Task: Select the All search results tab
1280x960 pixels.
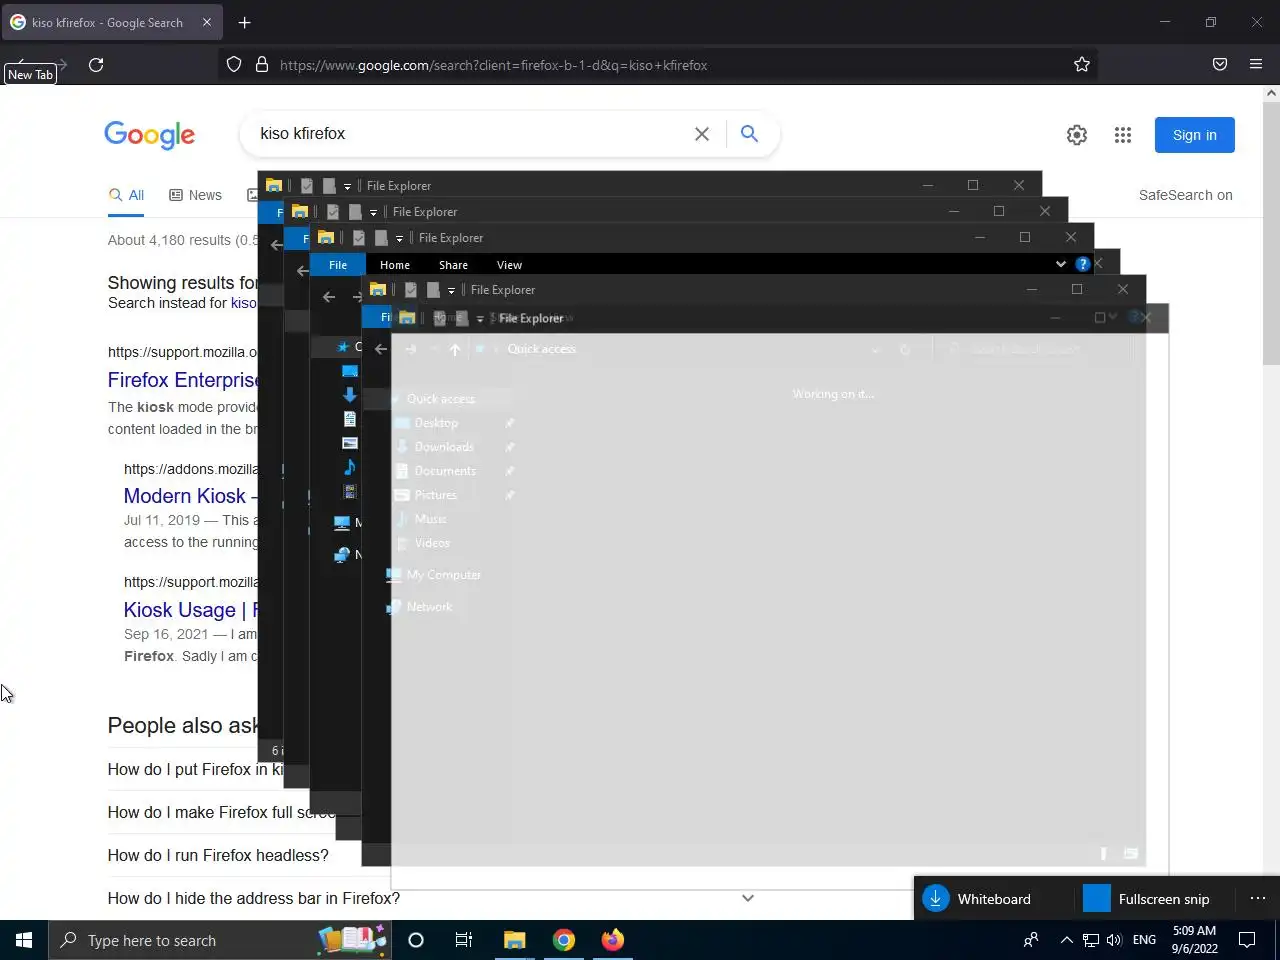Action: (127, 195)
